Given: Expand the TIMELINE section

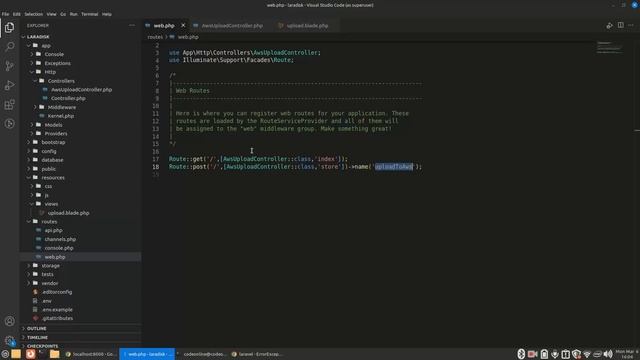Looking at the screenshot, I should pyautogui.click(x=37, y=338).
